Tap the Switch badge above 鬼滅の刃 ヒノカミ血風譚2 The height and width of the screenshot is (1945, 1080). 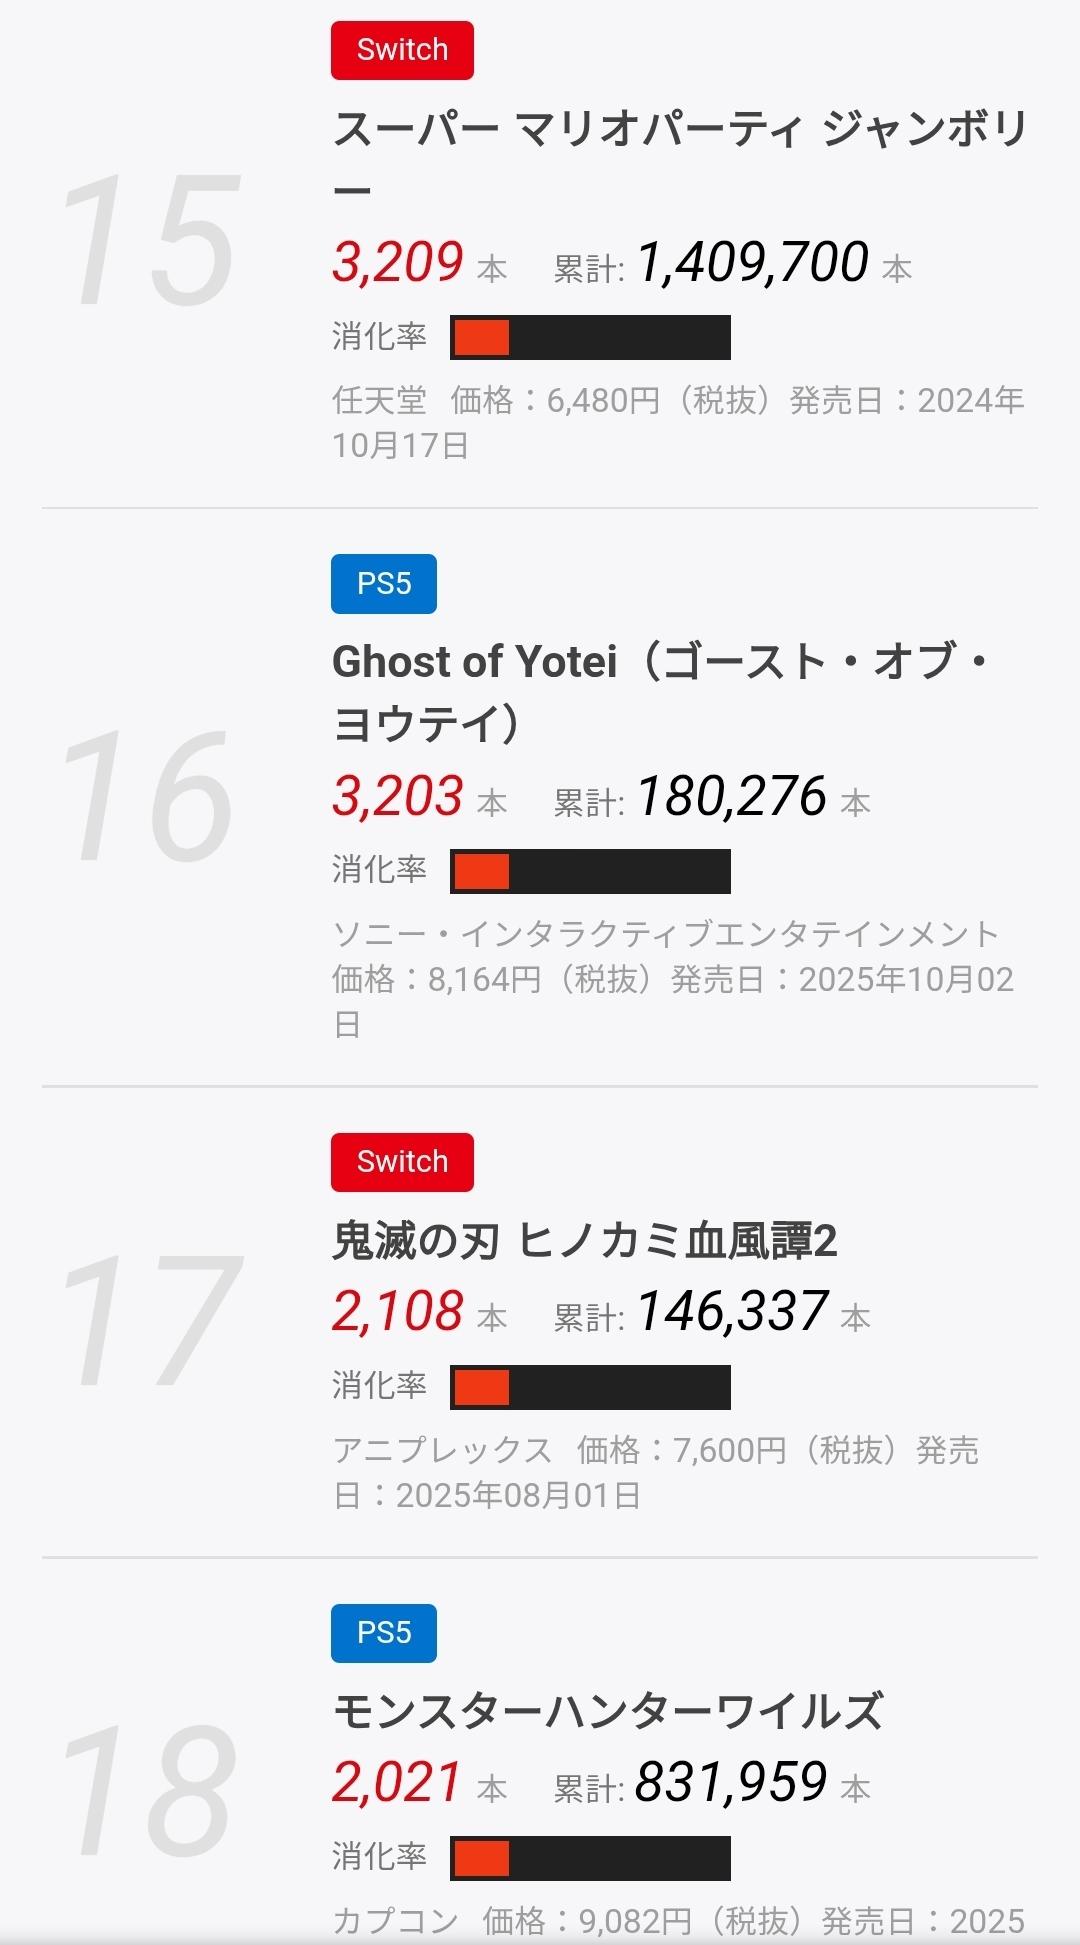point(402,1162)
